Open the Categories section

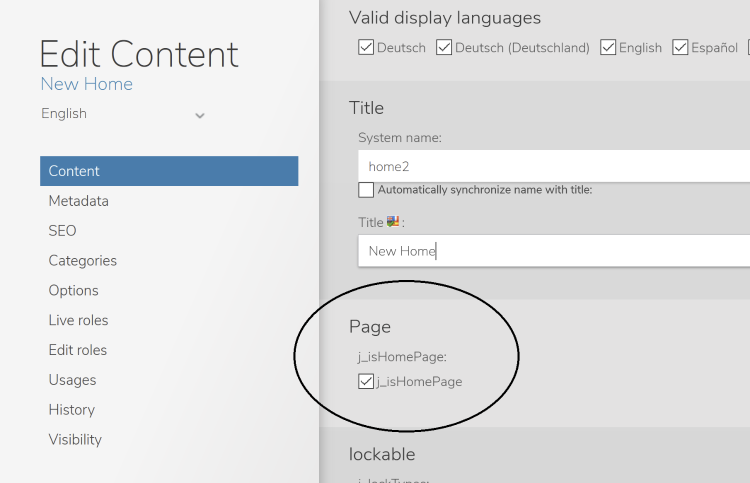pyautogui.click(x=82, y=261)
